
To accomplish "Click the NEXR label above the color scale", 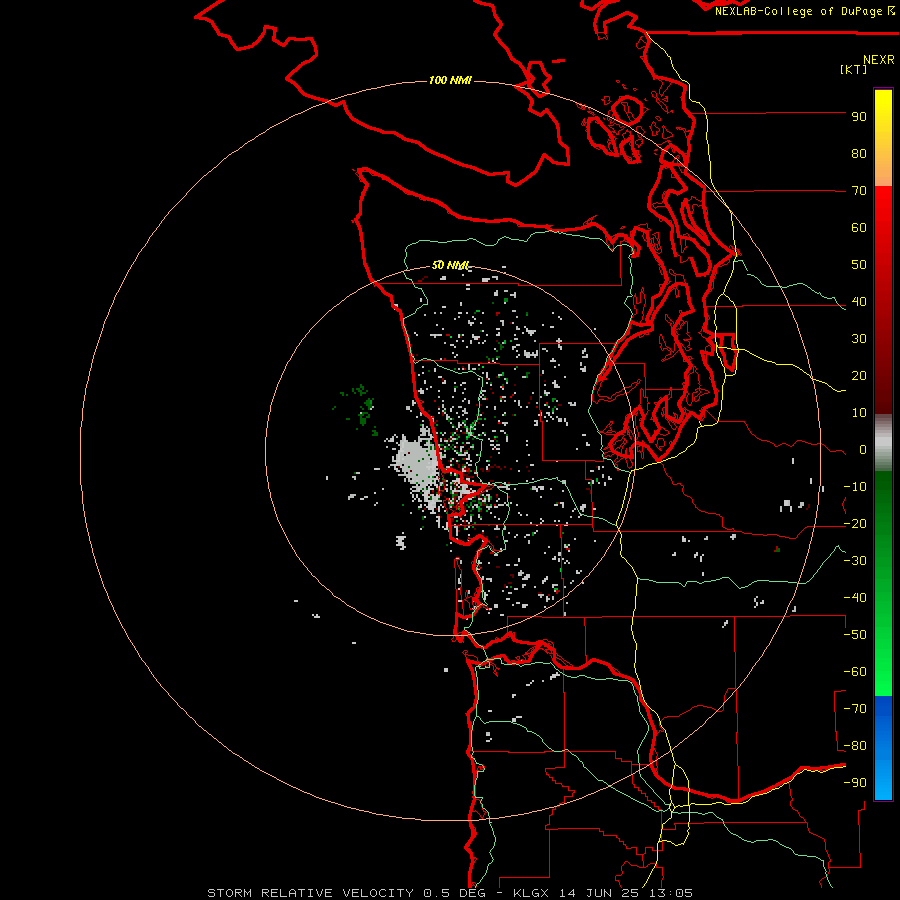I will (879, 60).
